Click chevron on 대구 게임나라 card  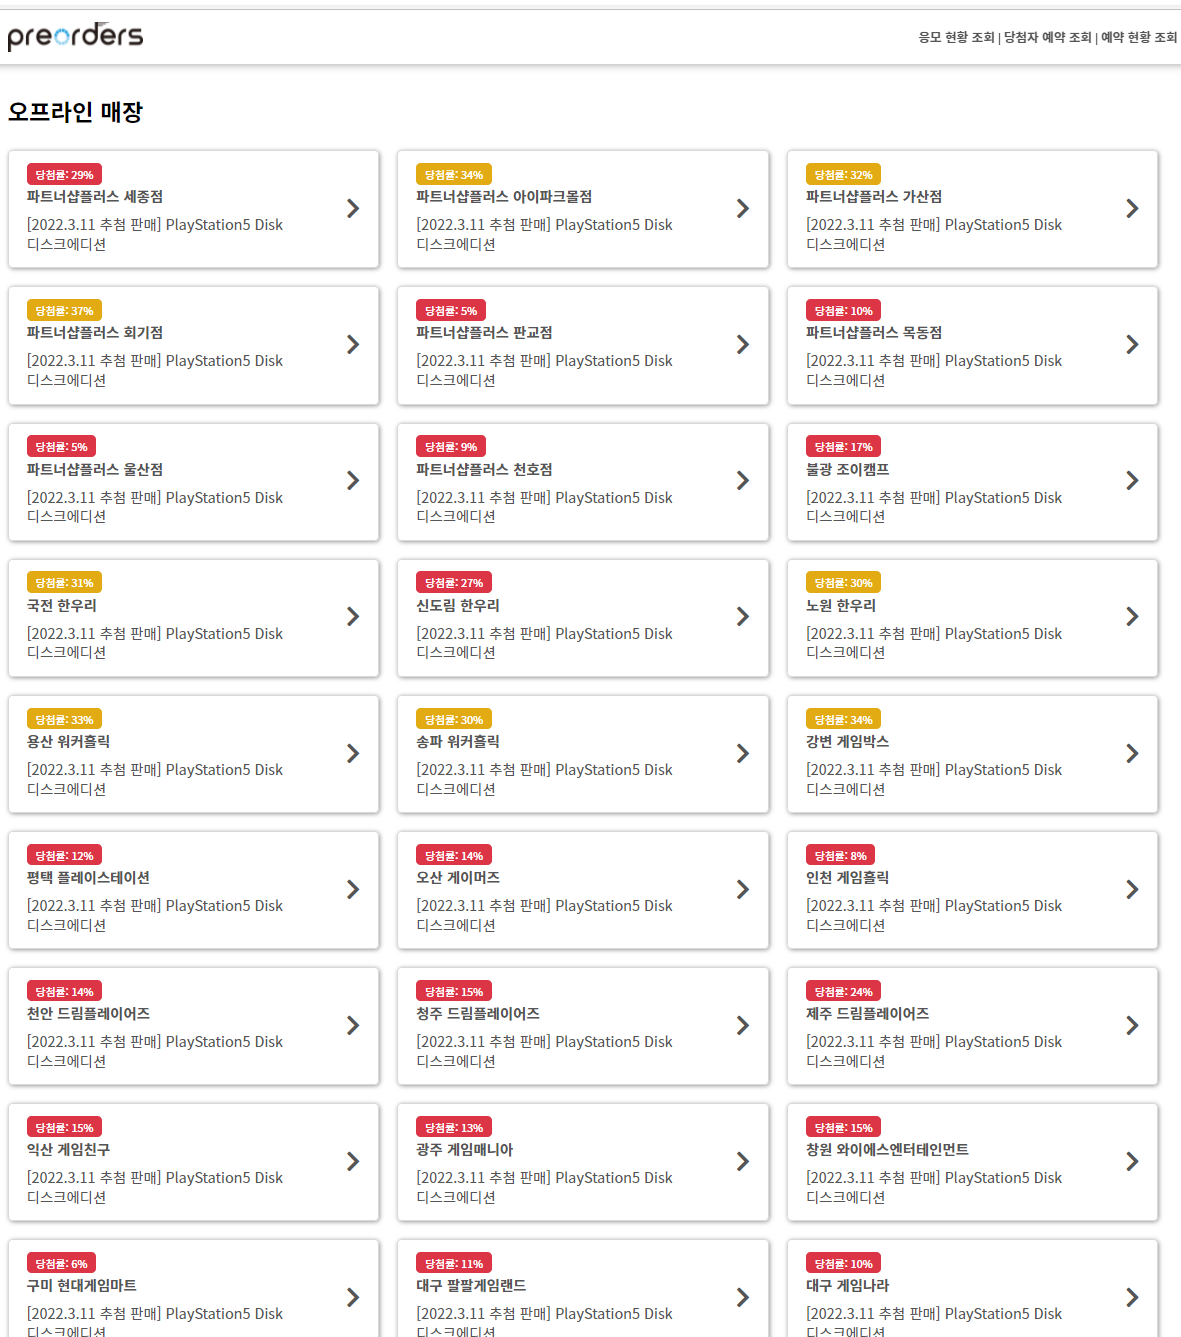(x=1132, y=1297)
